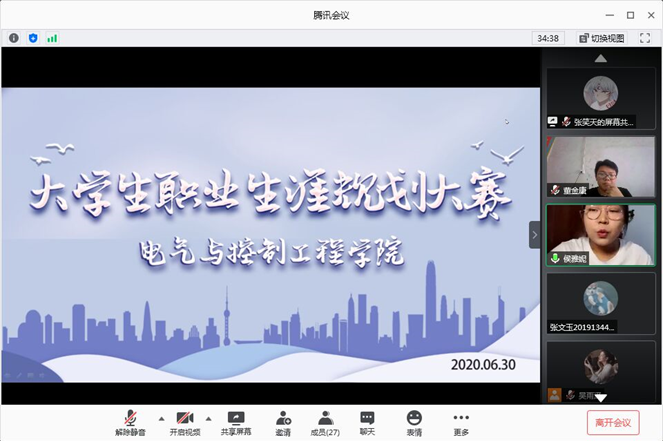This screenshot has width=666, height=441.
Task: Turn on camera with 开启视频
Action: (x=184, y=417)
